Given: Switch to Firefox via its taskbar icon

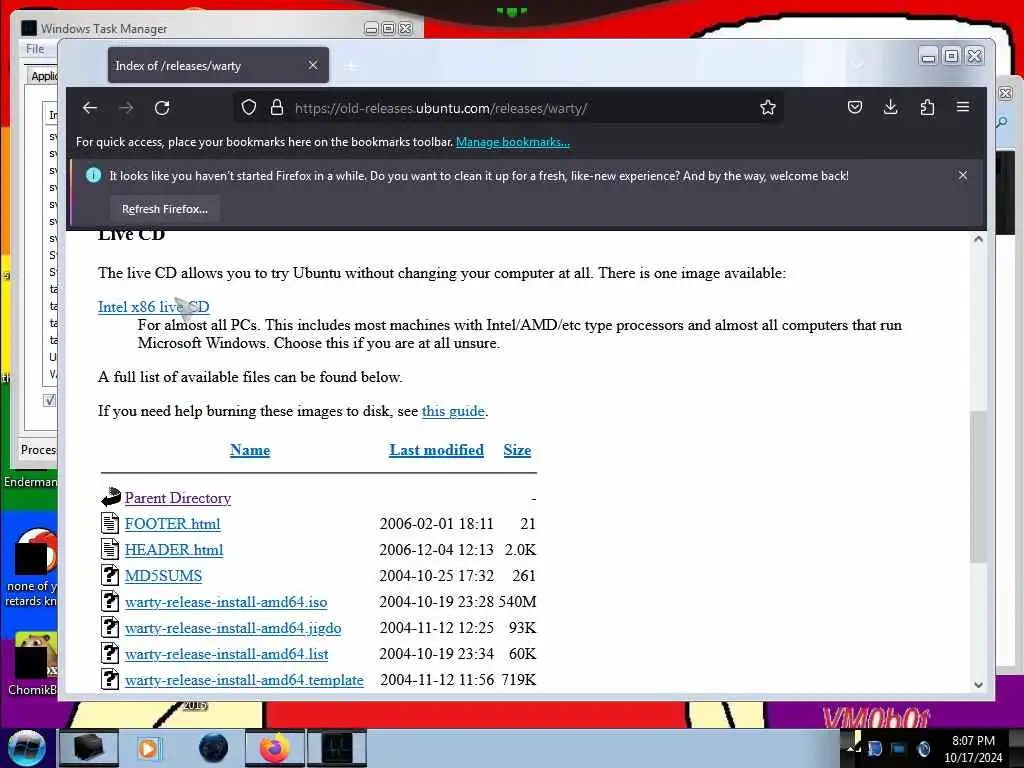Looking at the screenshot, I should point(275,748).
